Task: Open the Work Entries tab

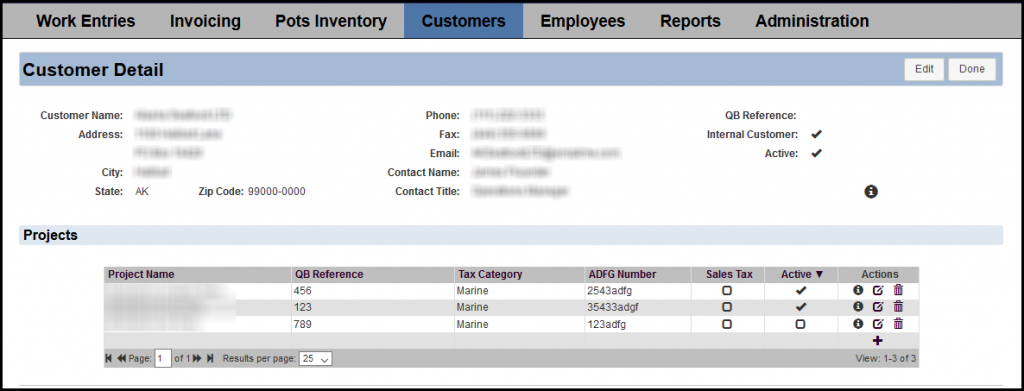Action: click(86, 21)
